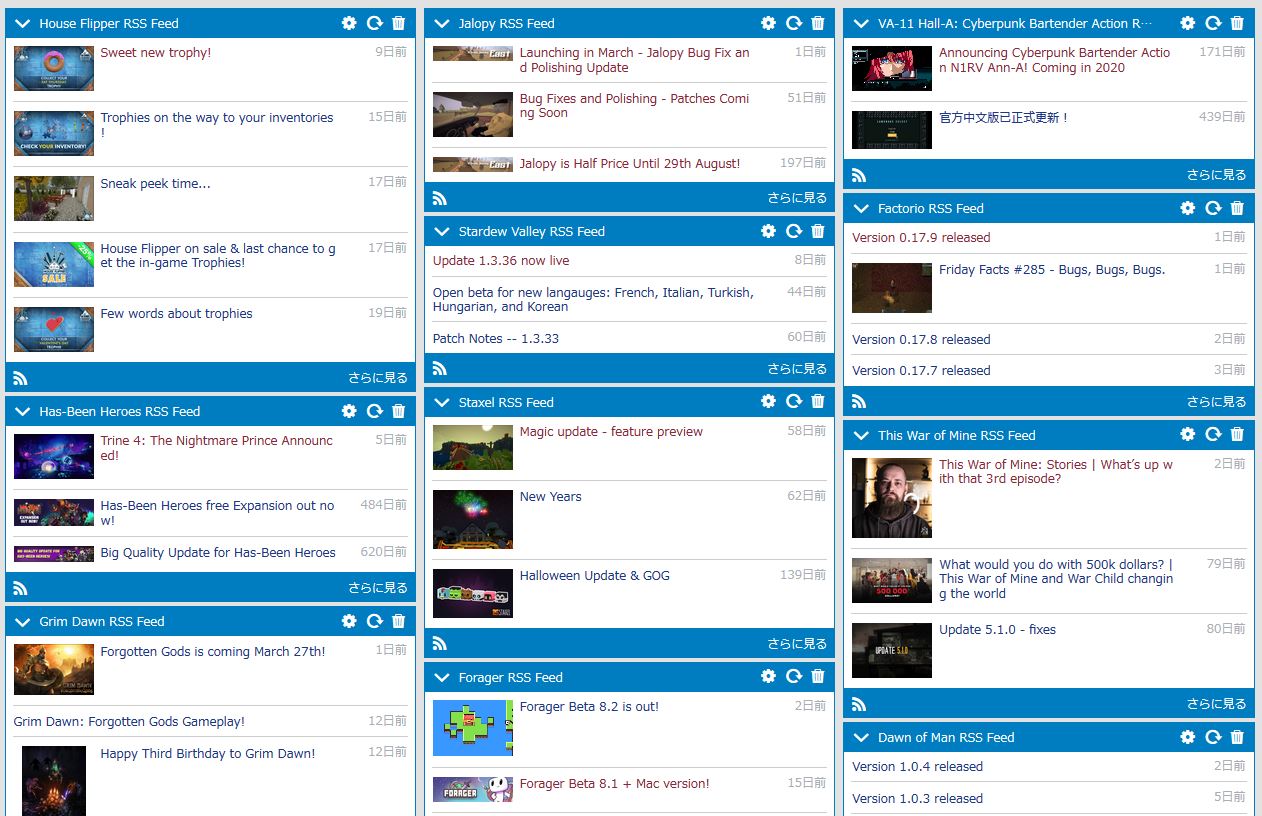Collapse the Jalopy RSS Feed panel
1262x816 pixels.
pyautogui.click(x=442, y=23)
